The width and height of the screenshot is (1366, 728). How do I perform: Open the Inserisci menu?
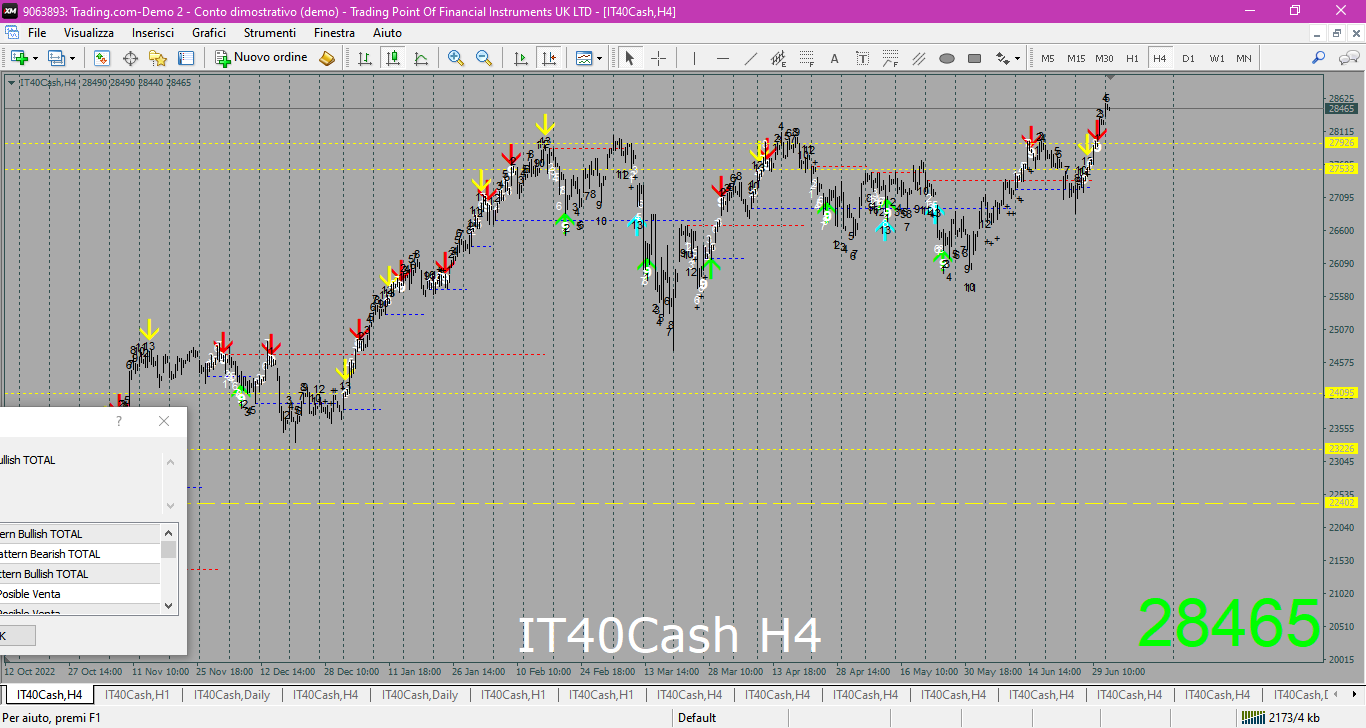click(153, 33)
